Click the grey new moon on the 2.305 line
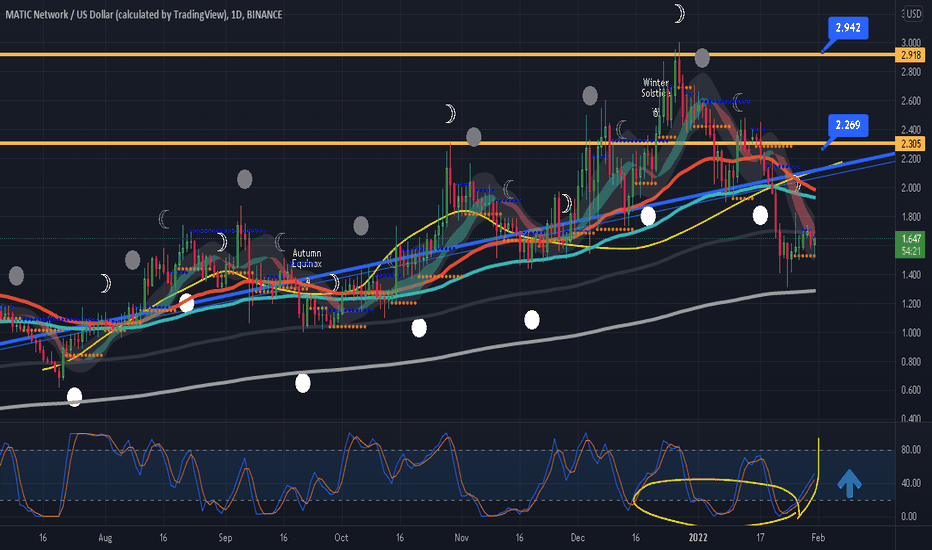Screen dimensions: 932x550 (474, 137)
